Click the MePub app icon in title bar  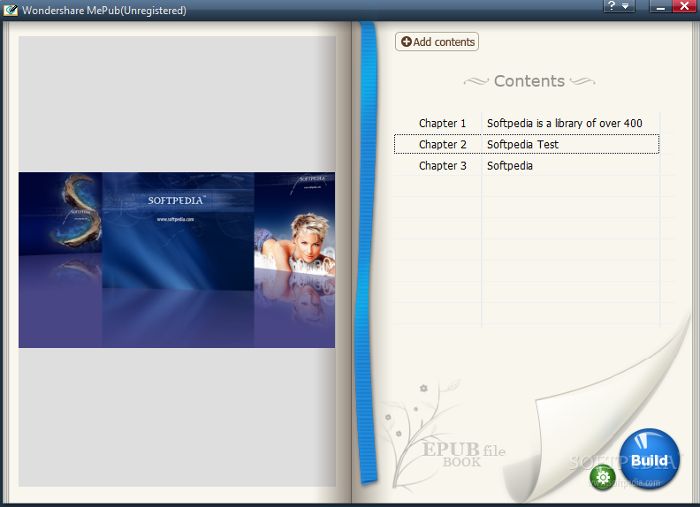point(10,10)
